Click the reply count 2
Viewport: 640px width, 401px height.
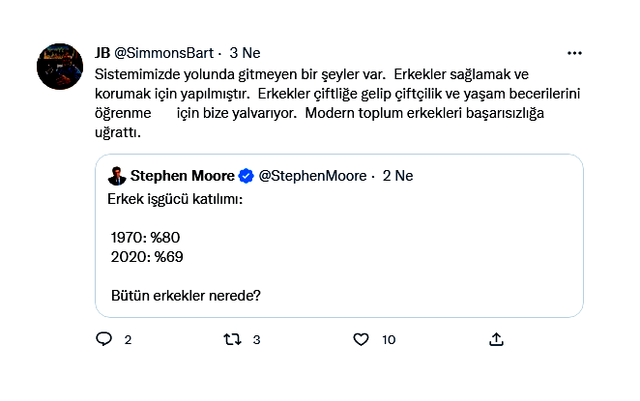(128, 340)
